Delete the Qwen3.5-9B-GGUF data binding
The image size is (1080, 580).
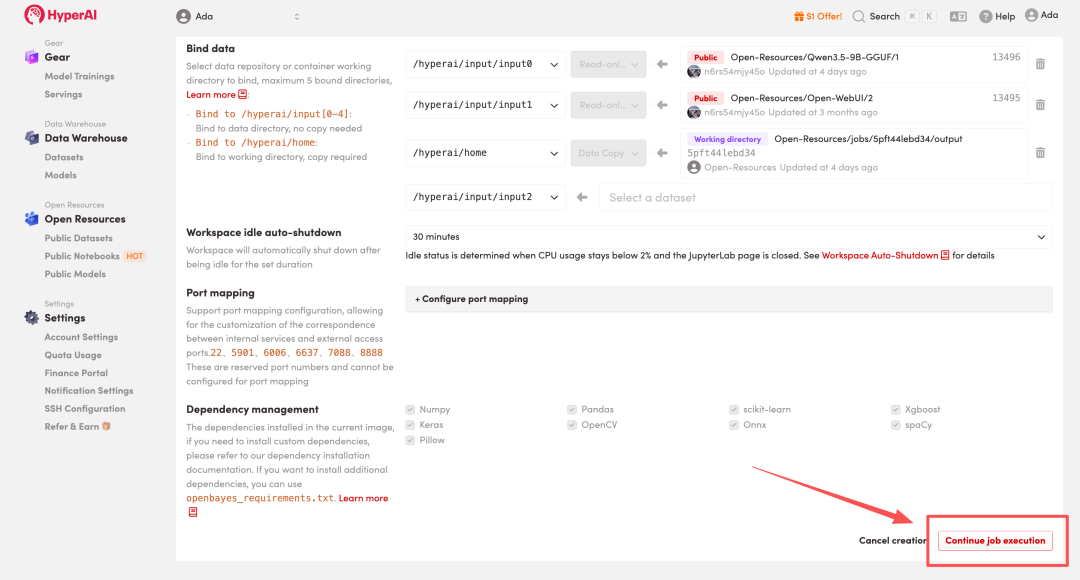tap(1040, 64)
